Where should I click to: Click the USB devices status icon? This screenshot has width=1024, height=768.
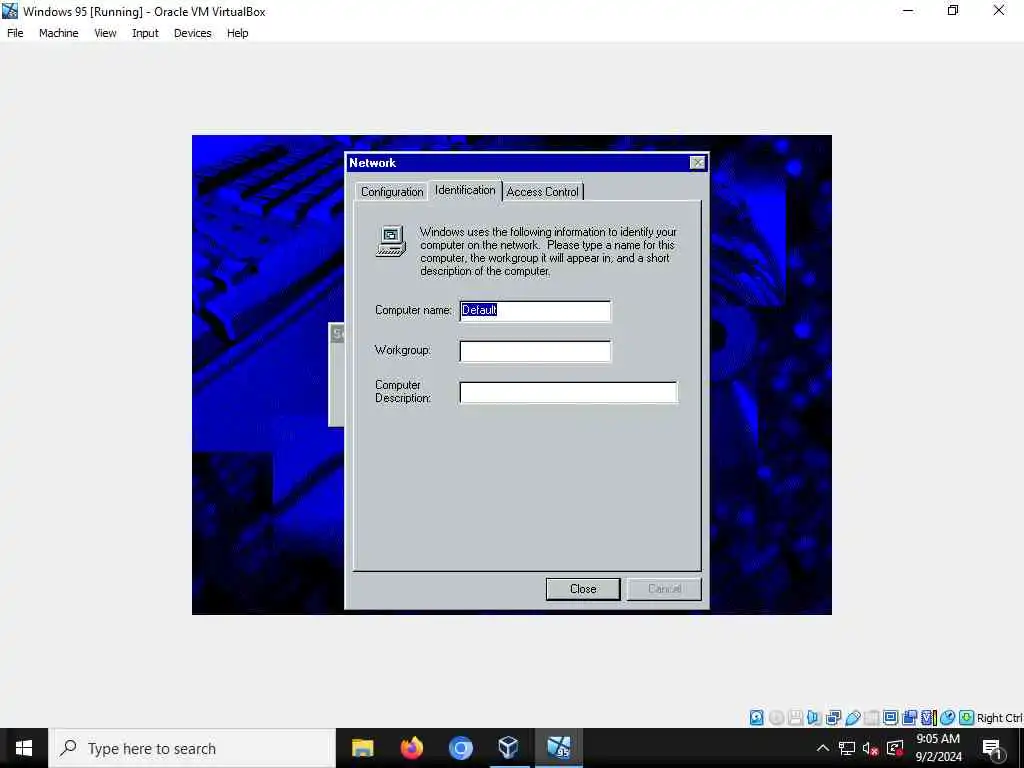(x=852, y=718)
